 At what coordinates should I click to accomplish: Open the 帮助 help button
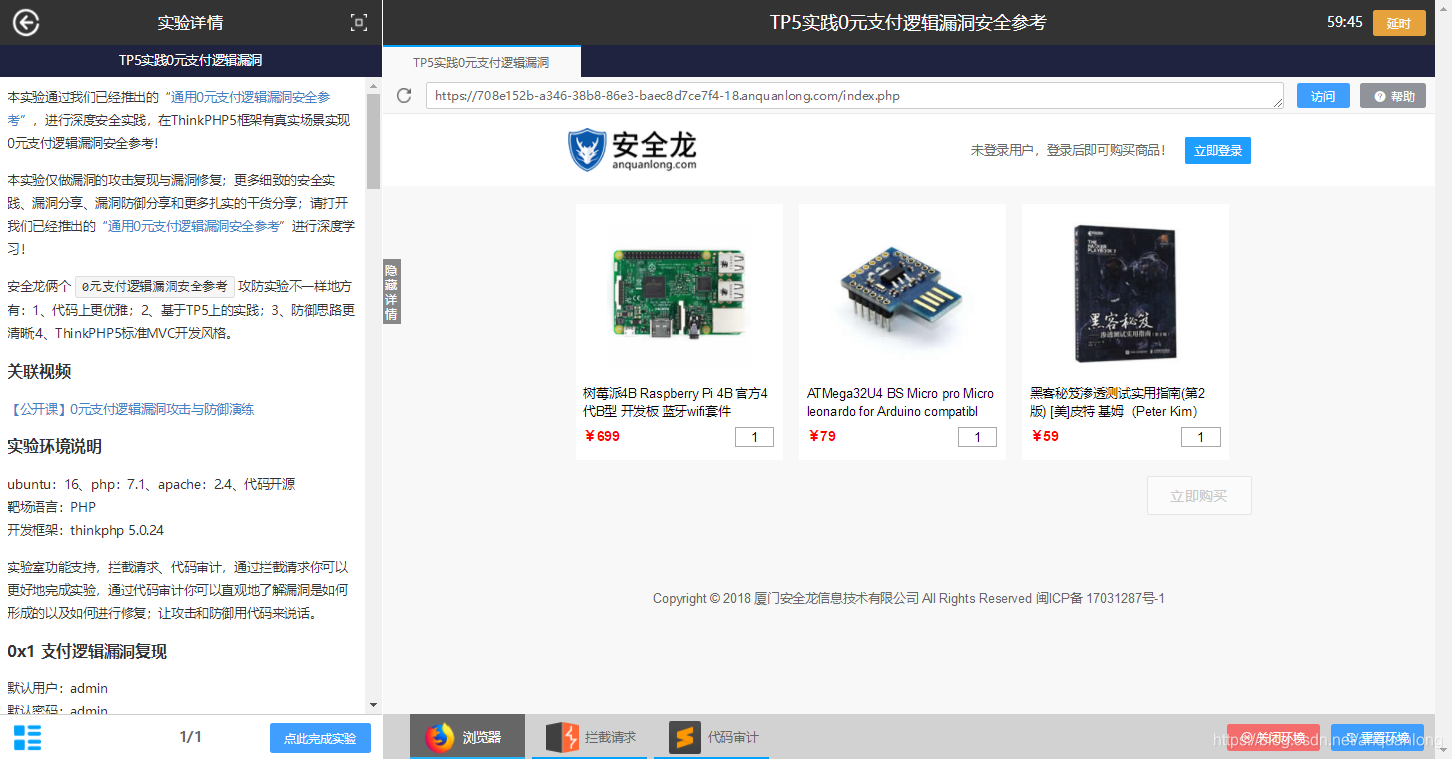click(x=1393, y=96)
